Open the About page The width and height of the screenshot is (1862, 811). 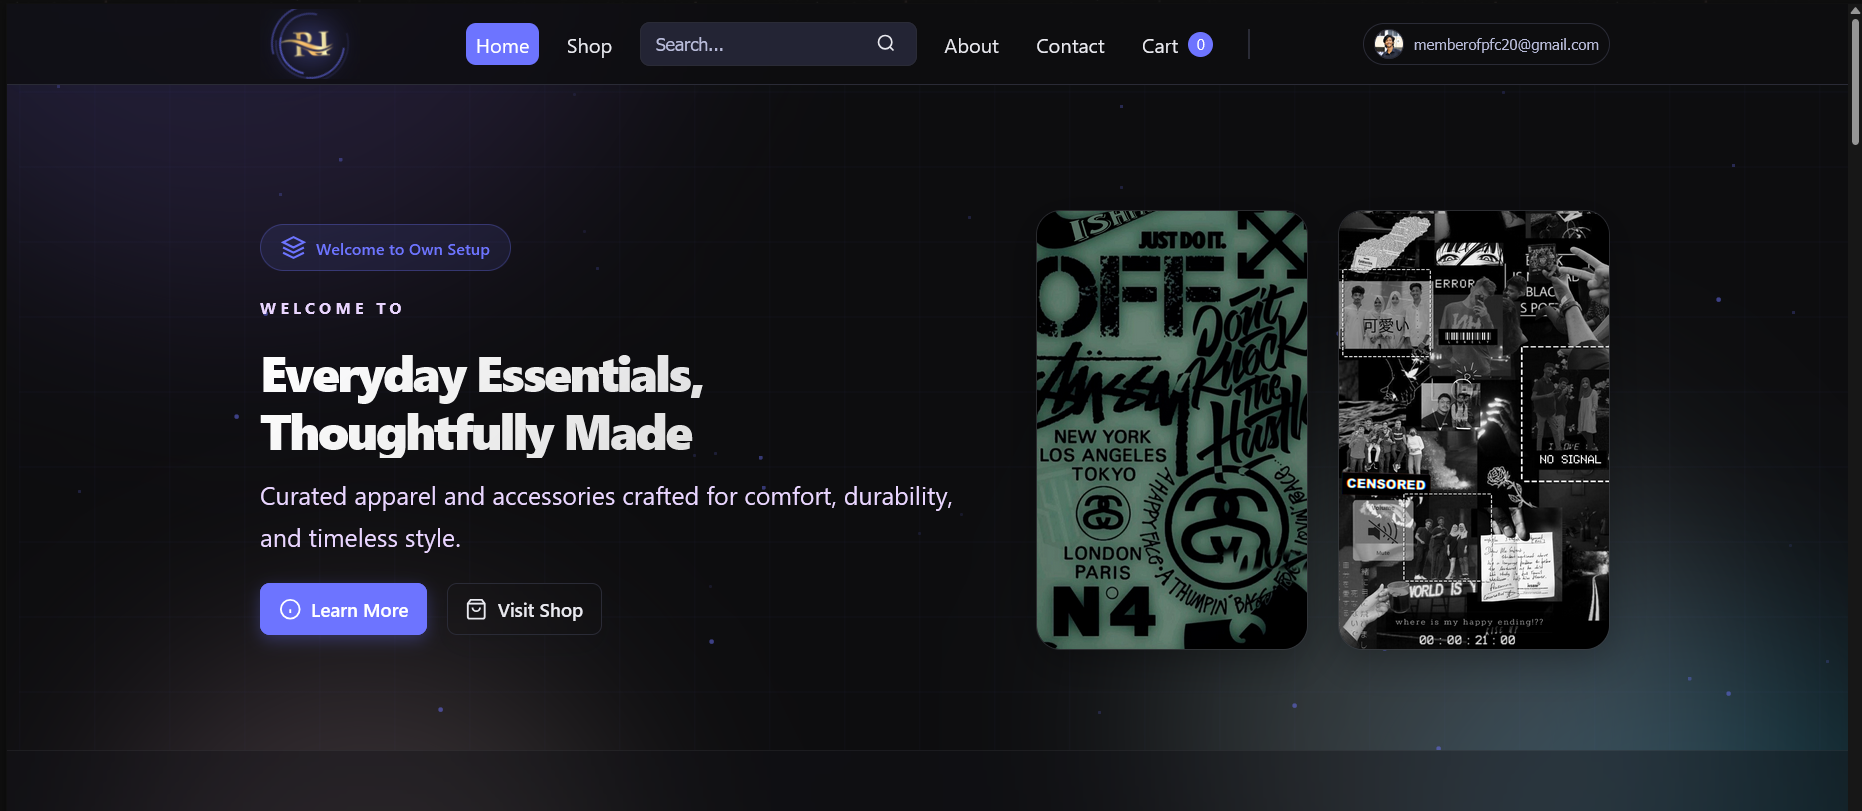click(971, 46)
